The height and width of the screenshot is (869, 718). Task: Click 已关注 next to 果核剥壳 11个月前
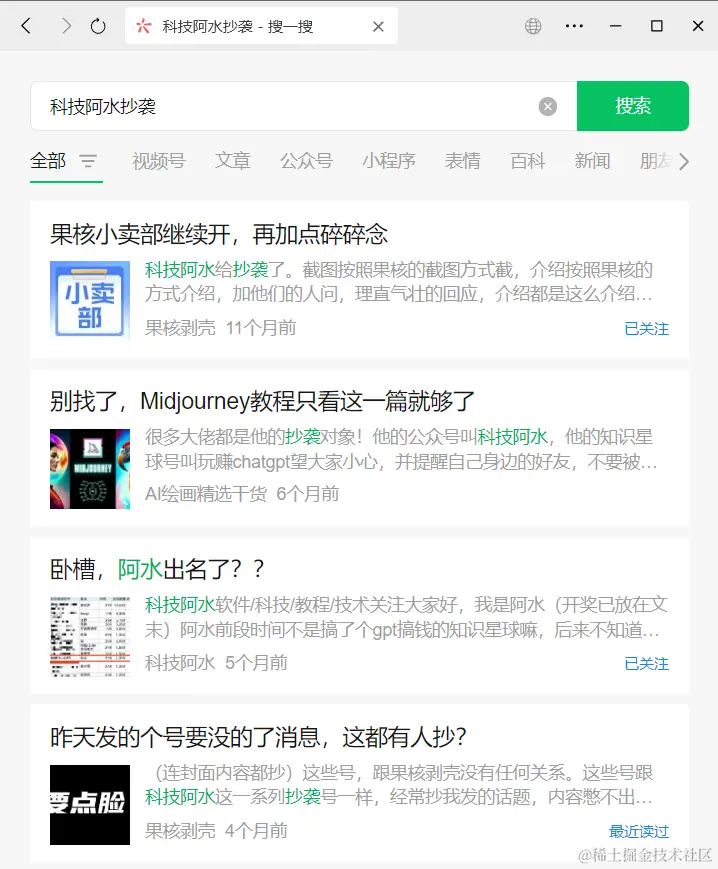tap(646, 329)
